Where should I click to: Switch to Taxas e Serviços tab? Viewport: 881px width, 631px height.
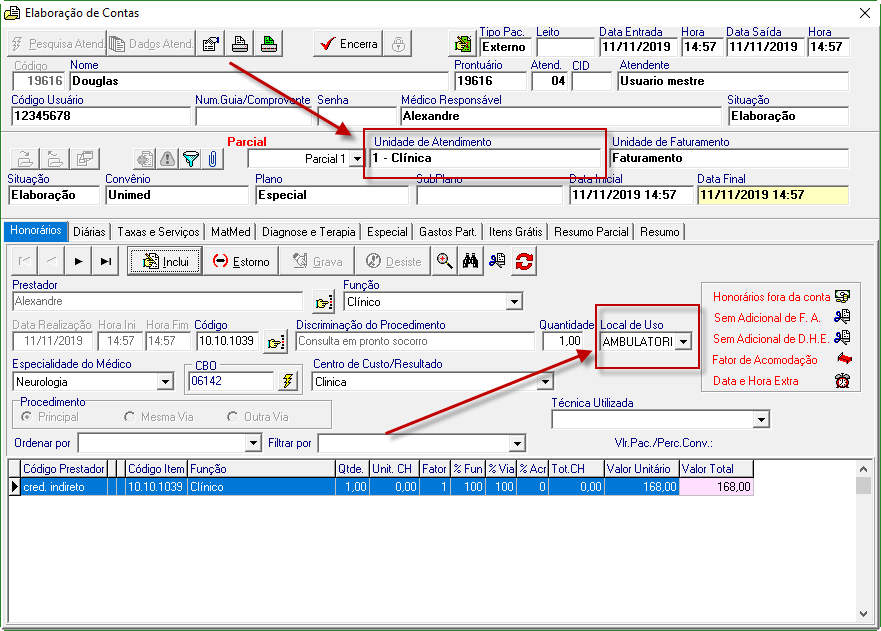click(x=158, y=231)
